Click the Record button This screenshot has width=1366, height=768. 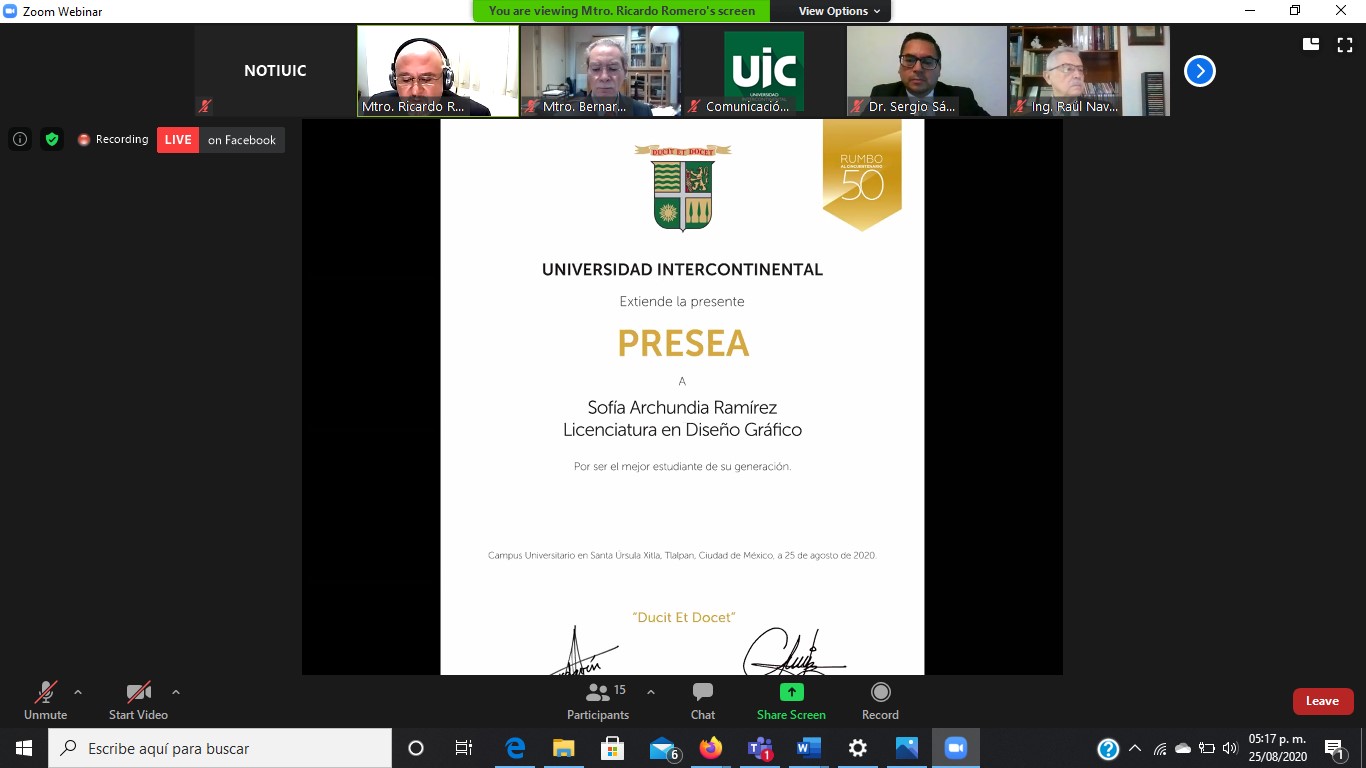[880, 700]
